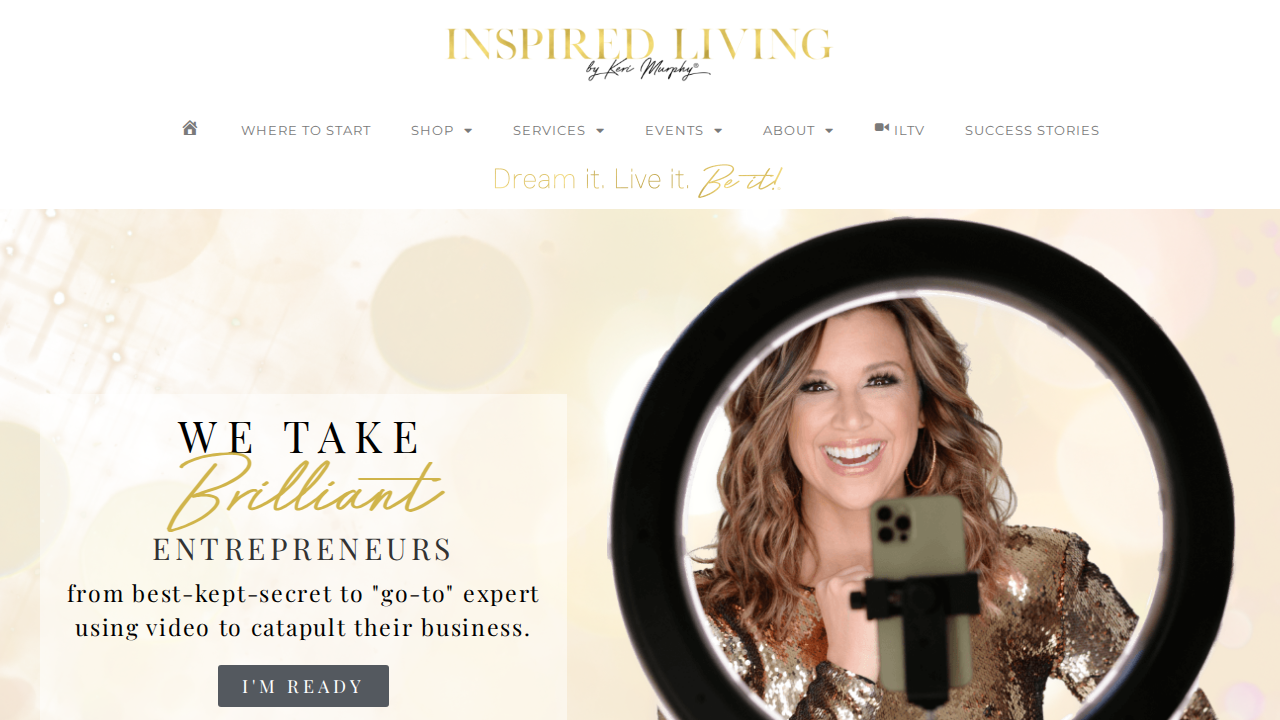Screen dimensions: 1280x720
Task: Click the gold Brilliant script heading
Action: (305, 492)
